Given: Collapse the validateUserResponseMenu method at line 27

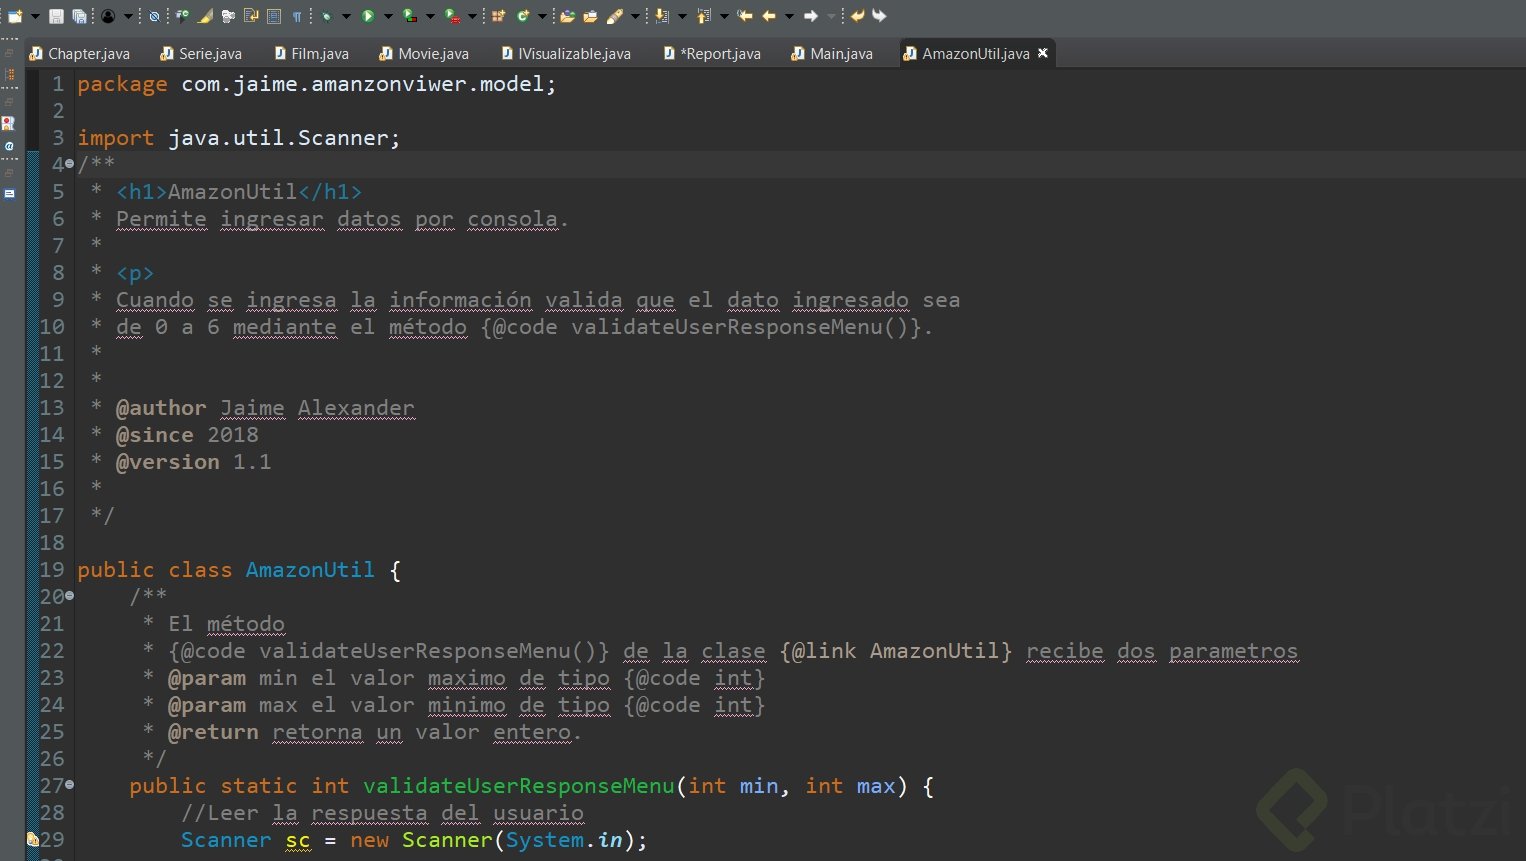Looking at the screenshot, I should pyautogui.click(x=69, y=785).
